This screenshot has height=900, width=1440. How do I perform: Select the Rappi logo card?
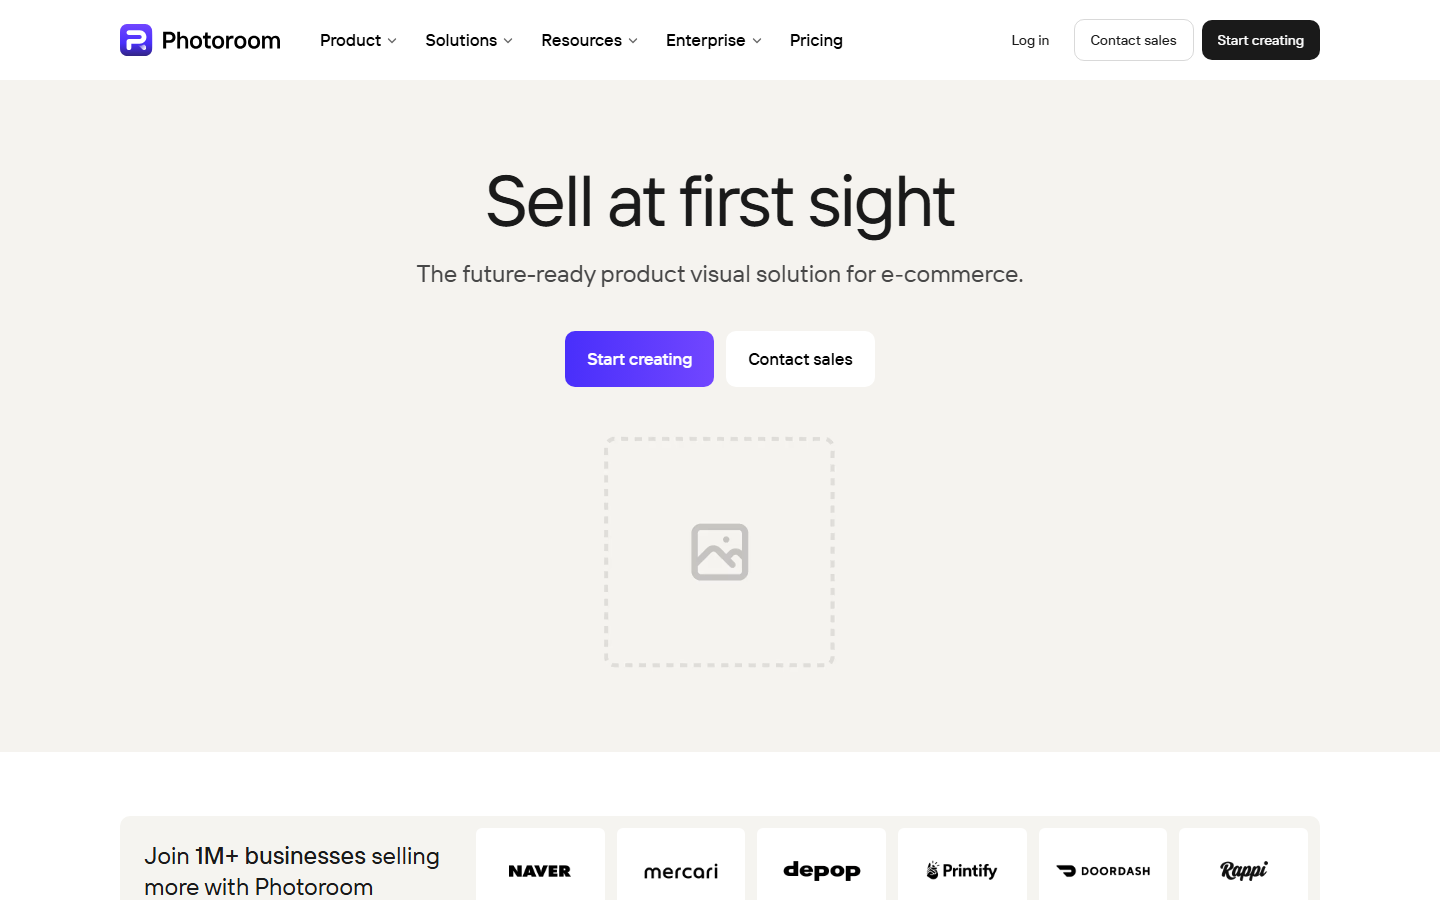(1243, 866)
